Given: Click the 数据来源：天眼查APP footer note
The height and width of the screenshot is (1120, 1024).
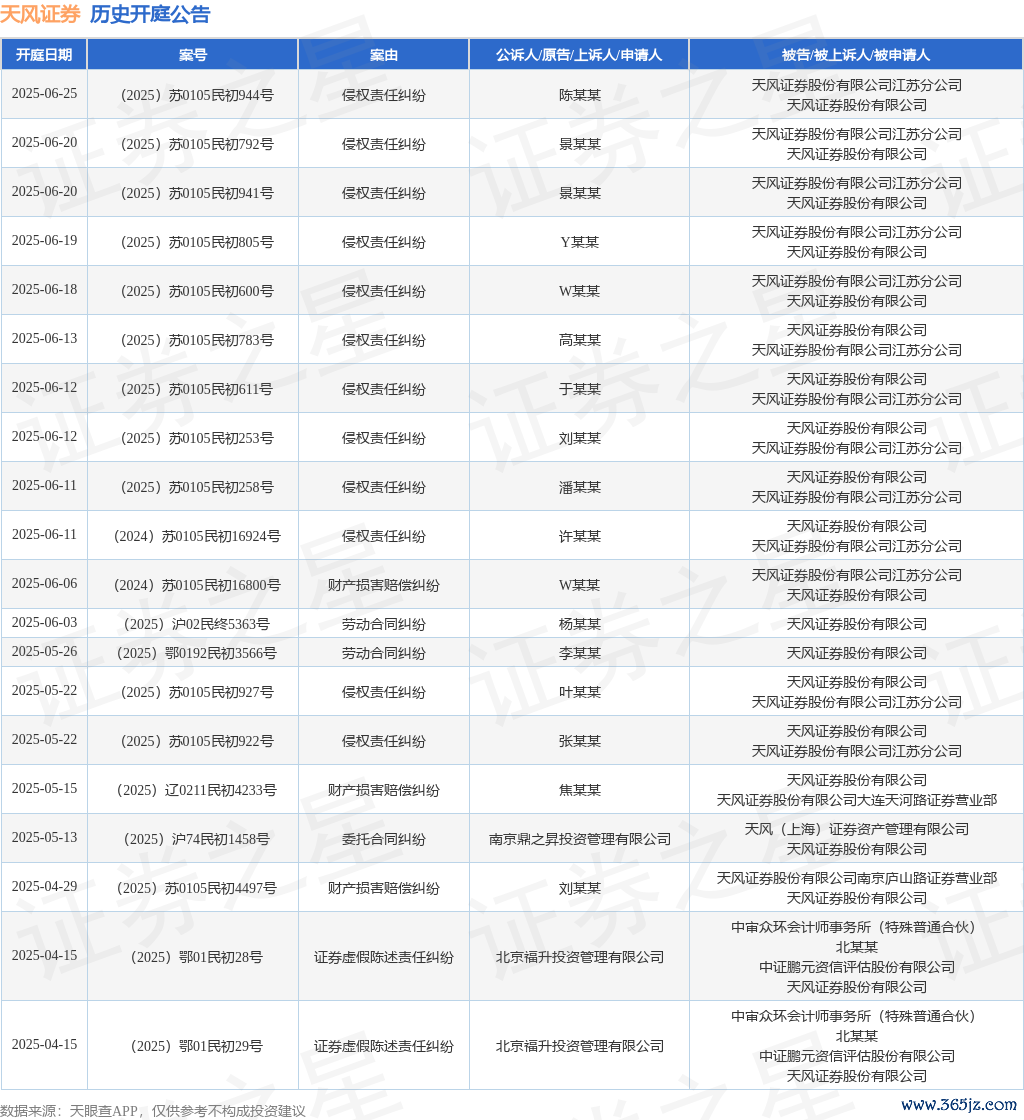Looking at the screenshot, I should [153, 1111].
